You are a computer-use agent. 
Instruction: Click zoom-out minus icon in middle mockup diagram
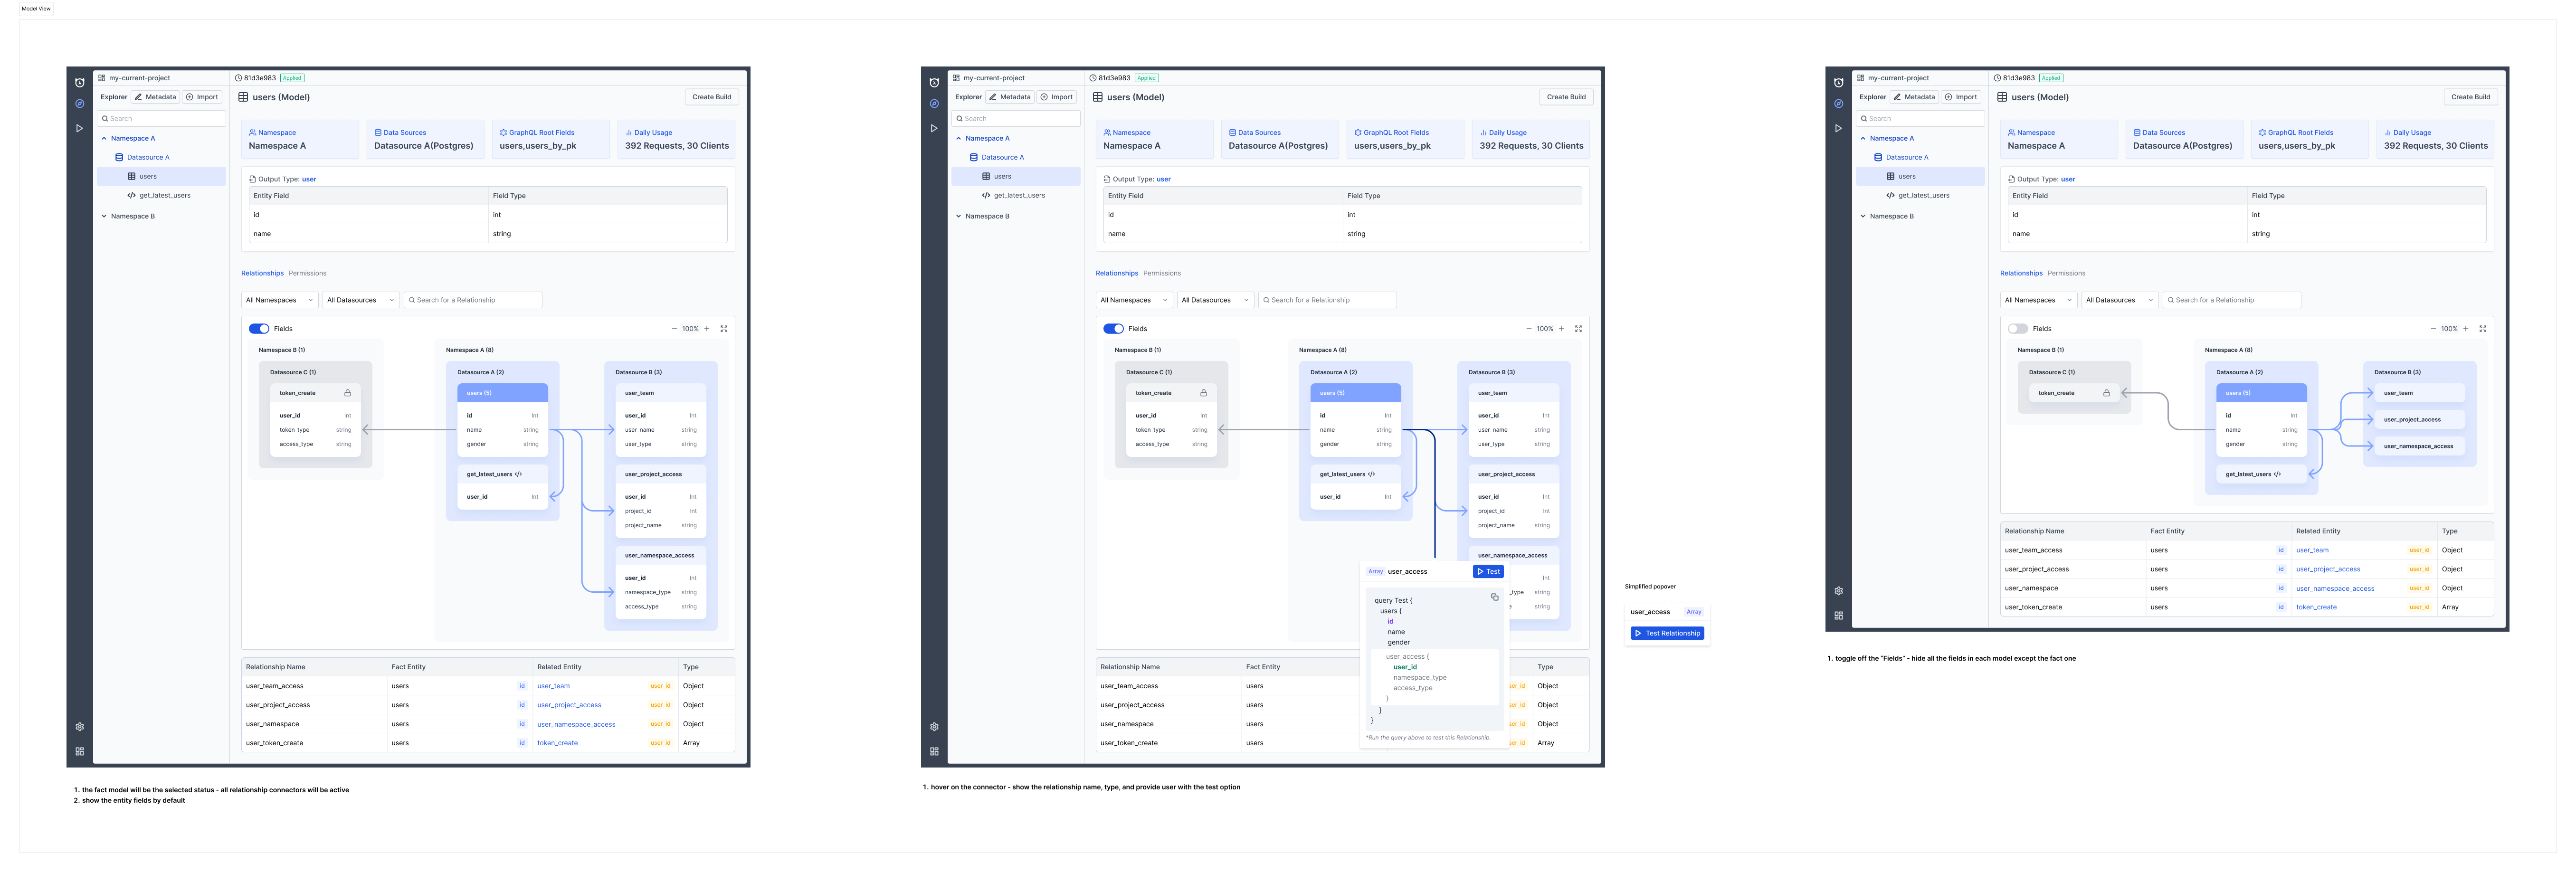[1528, 329]
